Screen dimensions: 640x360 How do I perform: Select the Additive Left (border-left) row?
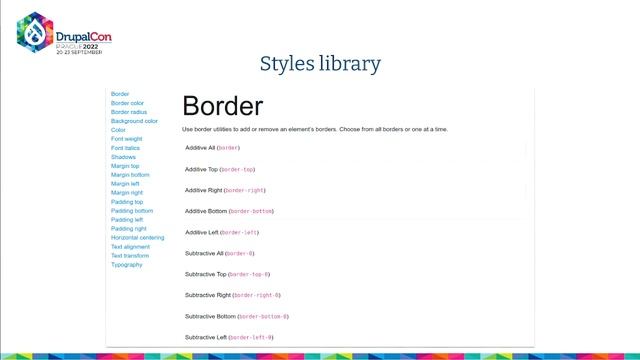222,232
